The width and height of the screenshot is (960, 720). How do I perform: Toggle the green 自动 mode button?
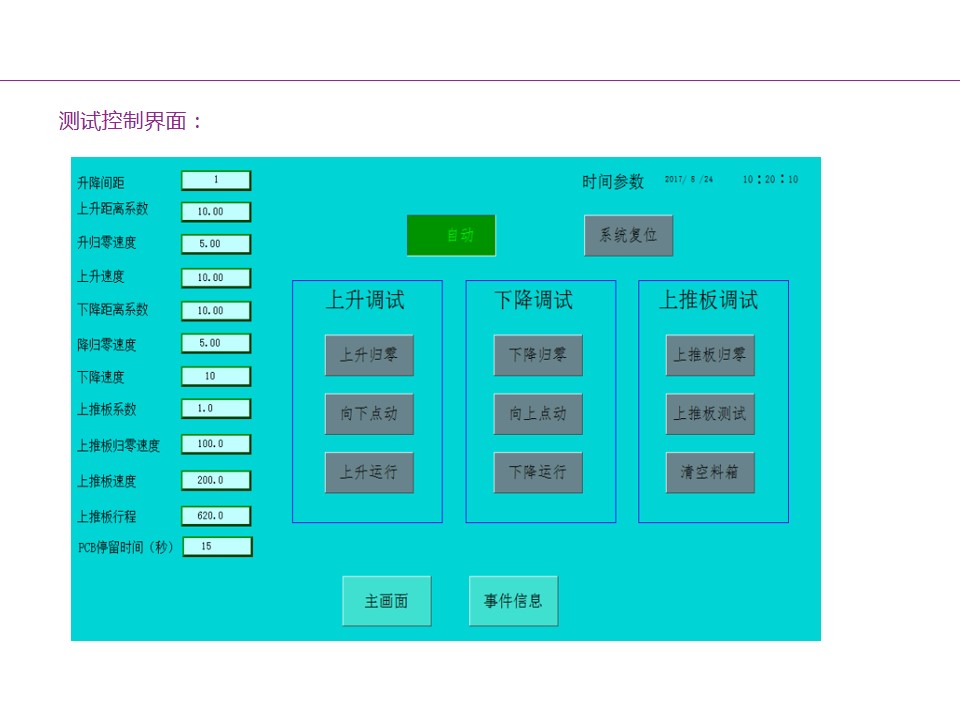[x=451, y=235]
